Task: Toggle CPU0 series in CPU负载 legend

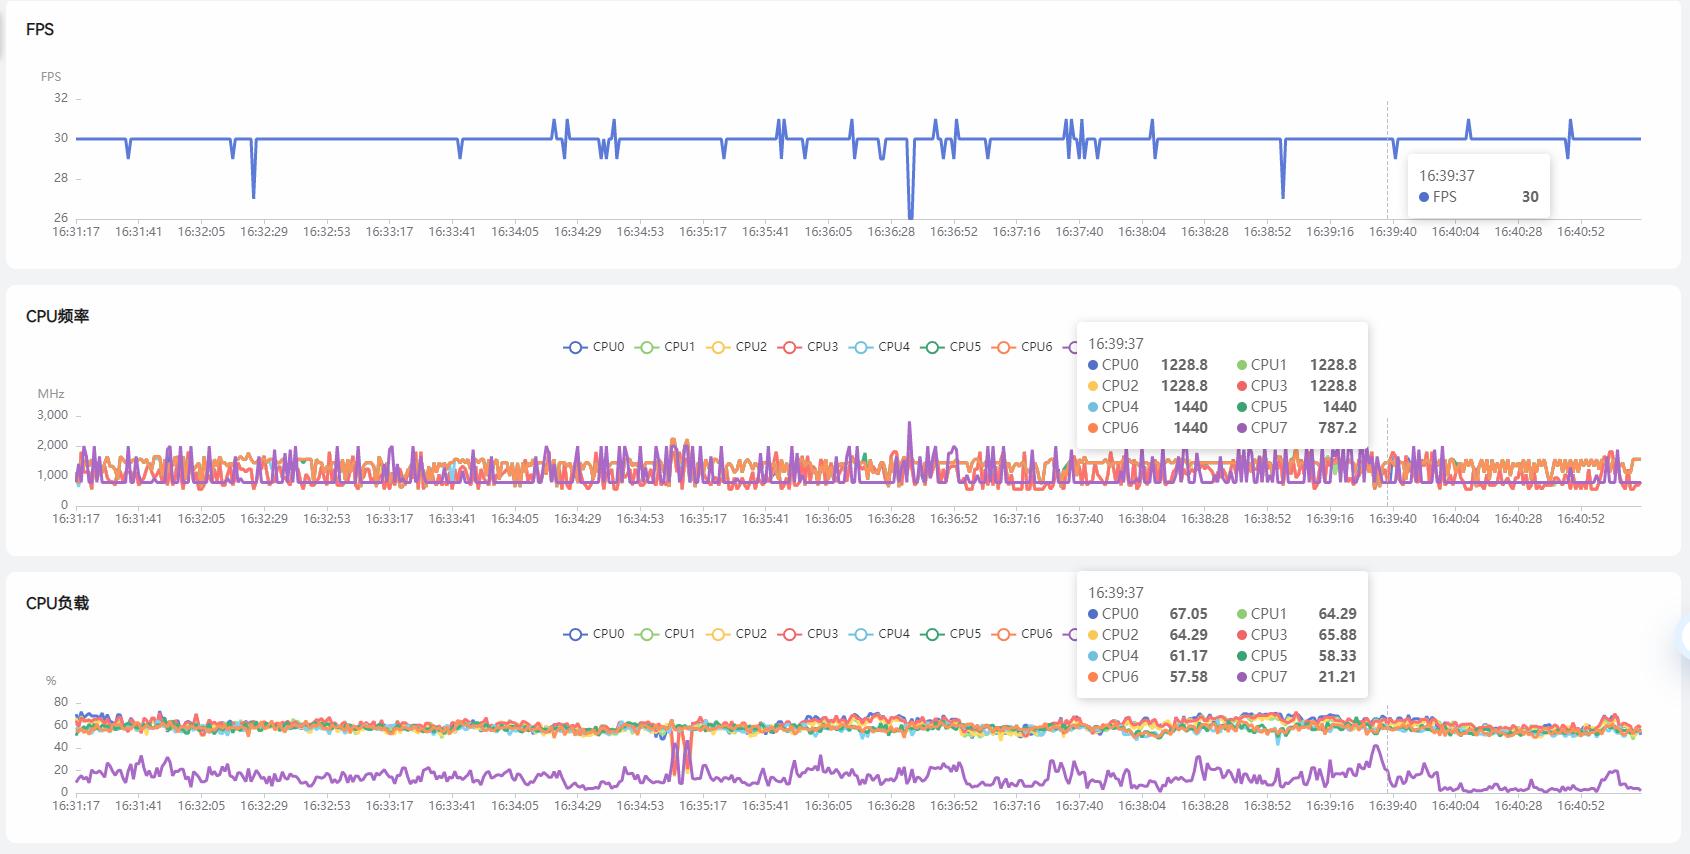Action: click(594, 634)
